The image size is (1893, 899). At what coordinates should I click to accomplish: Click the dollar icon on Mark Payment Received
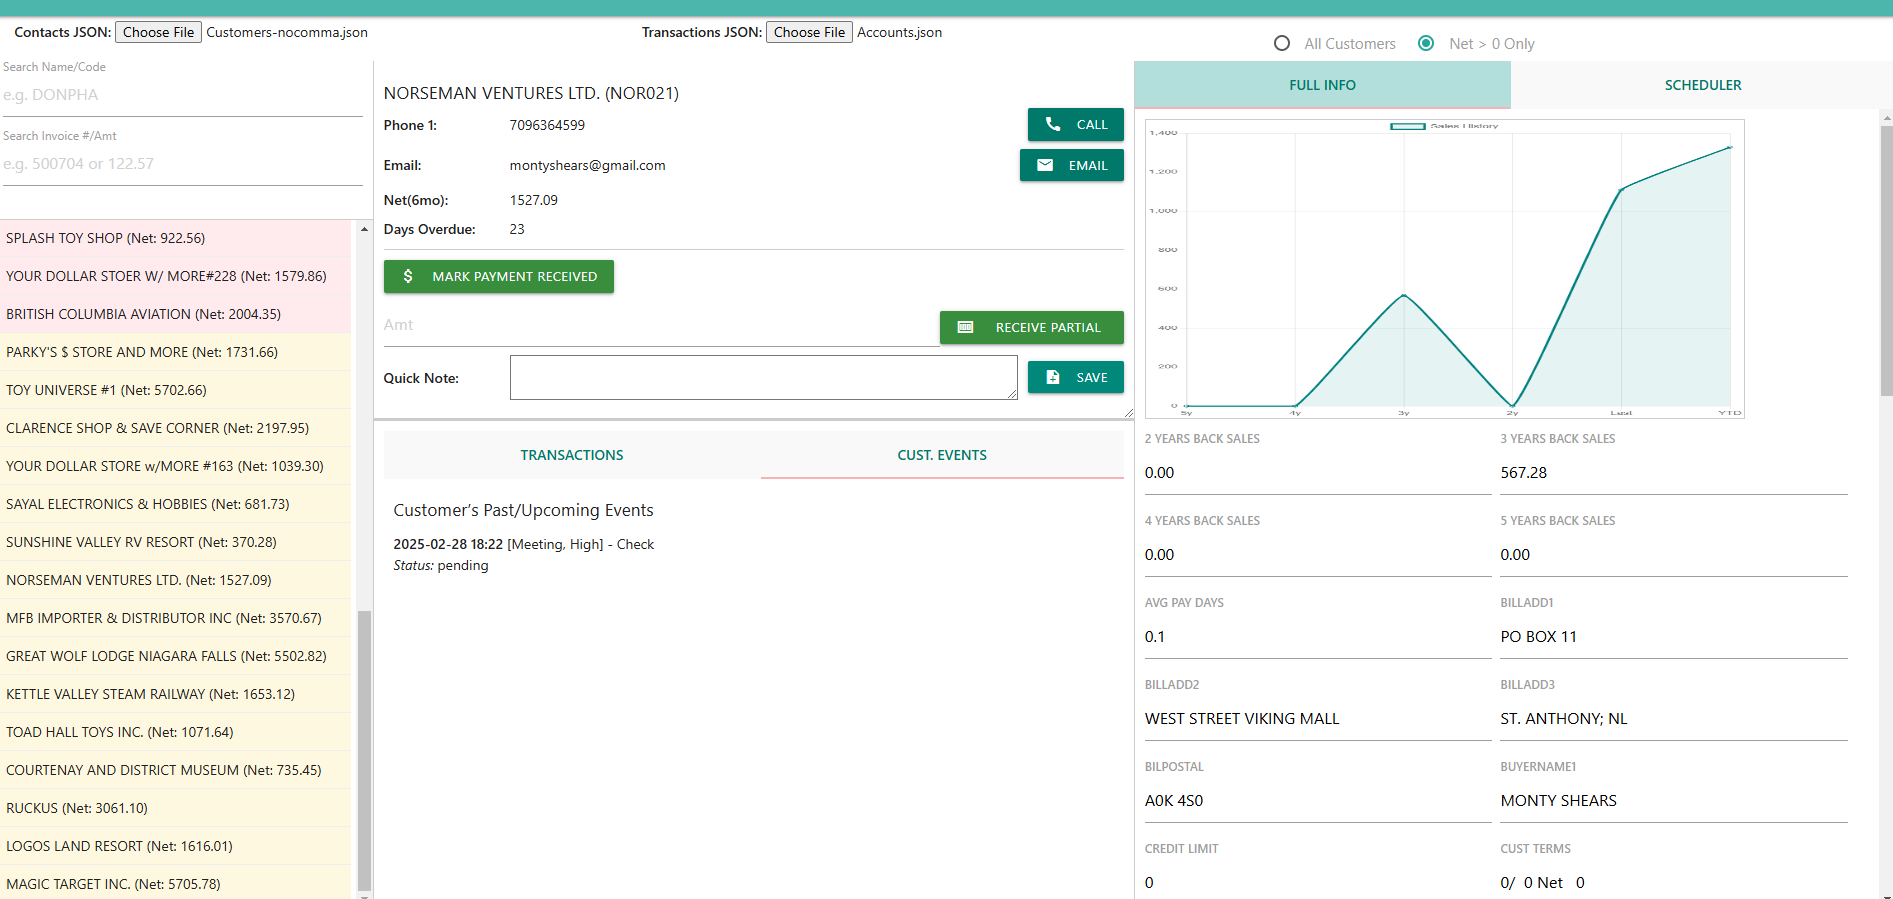pyautogui.click(x=408, y=277)
